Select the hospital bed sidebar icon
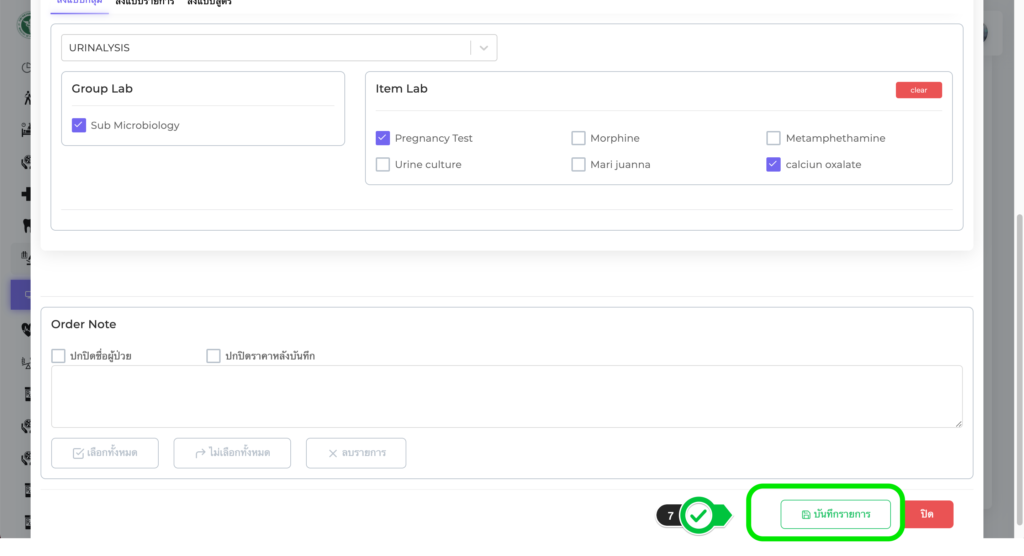 tap(26, 130)
